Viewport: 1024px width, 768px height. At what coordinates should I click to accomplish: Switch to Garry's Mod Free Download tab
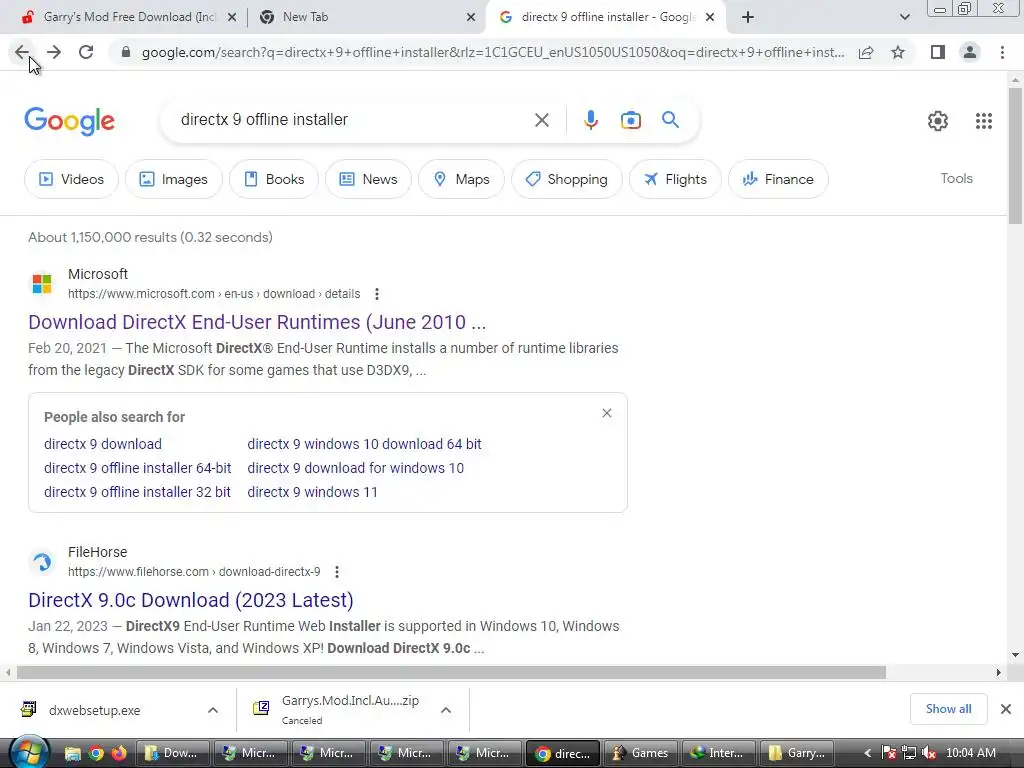pos(129,17)
